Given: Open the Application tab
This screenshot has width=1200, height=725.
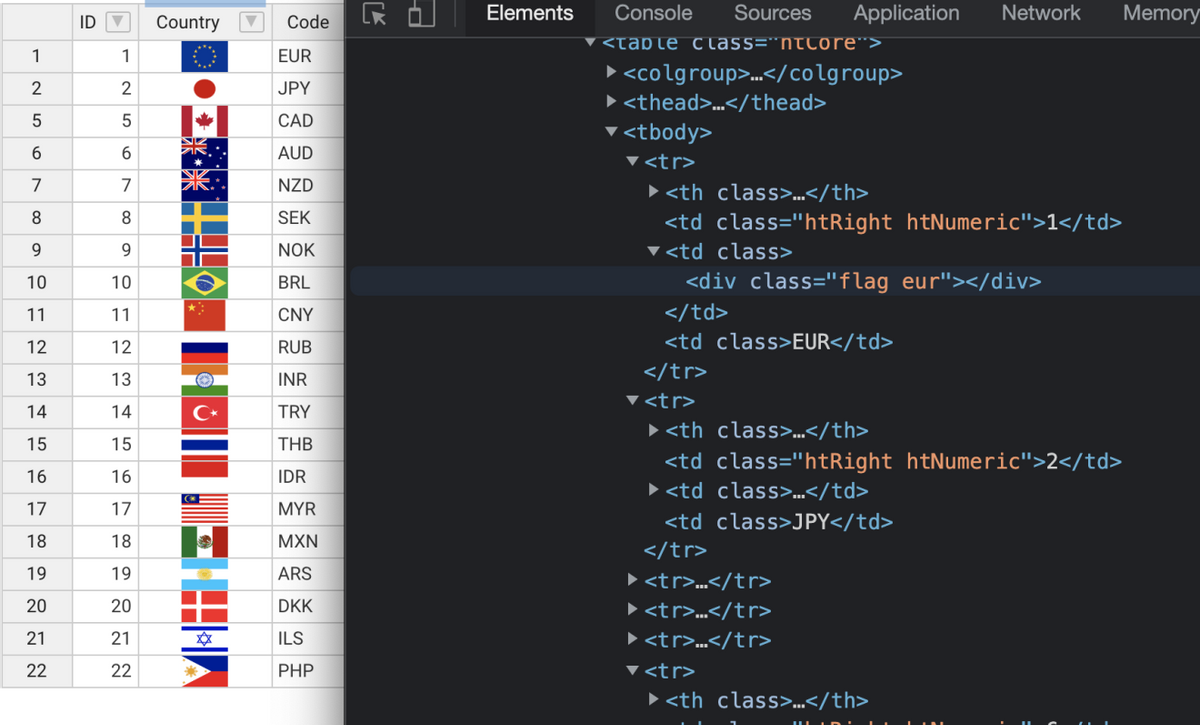Looking at the screenshot, I should (x=906, y=13).
